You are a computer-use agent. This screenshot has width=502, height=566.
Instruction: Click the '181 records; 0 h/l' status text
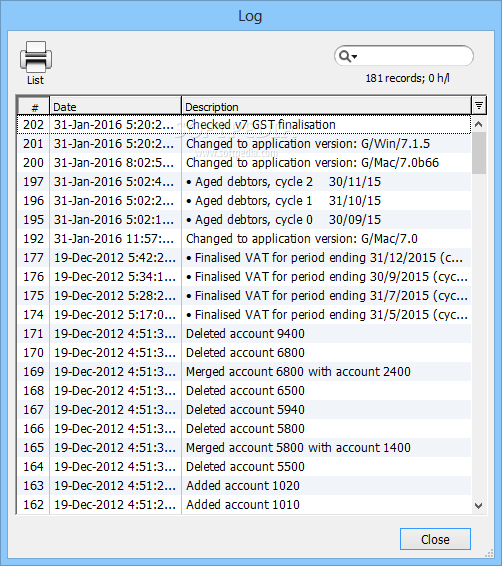coord(407,78)
